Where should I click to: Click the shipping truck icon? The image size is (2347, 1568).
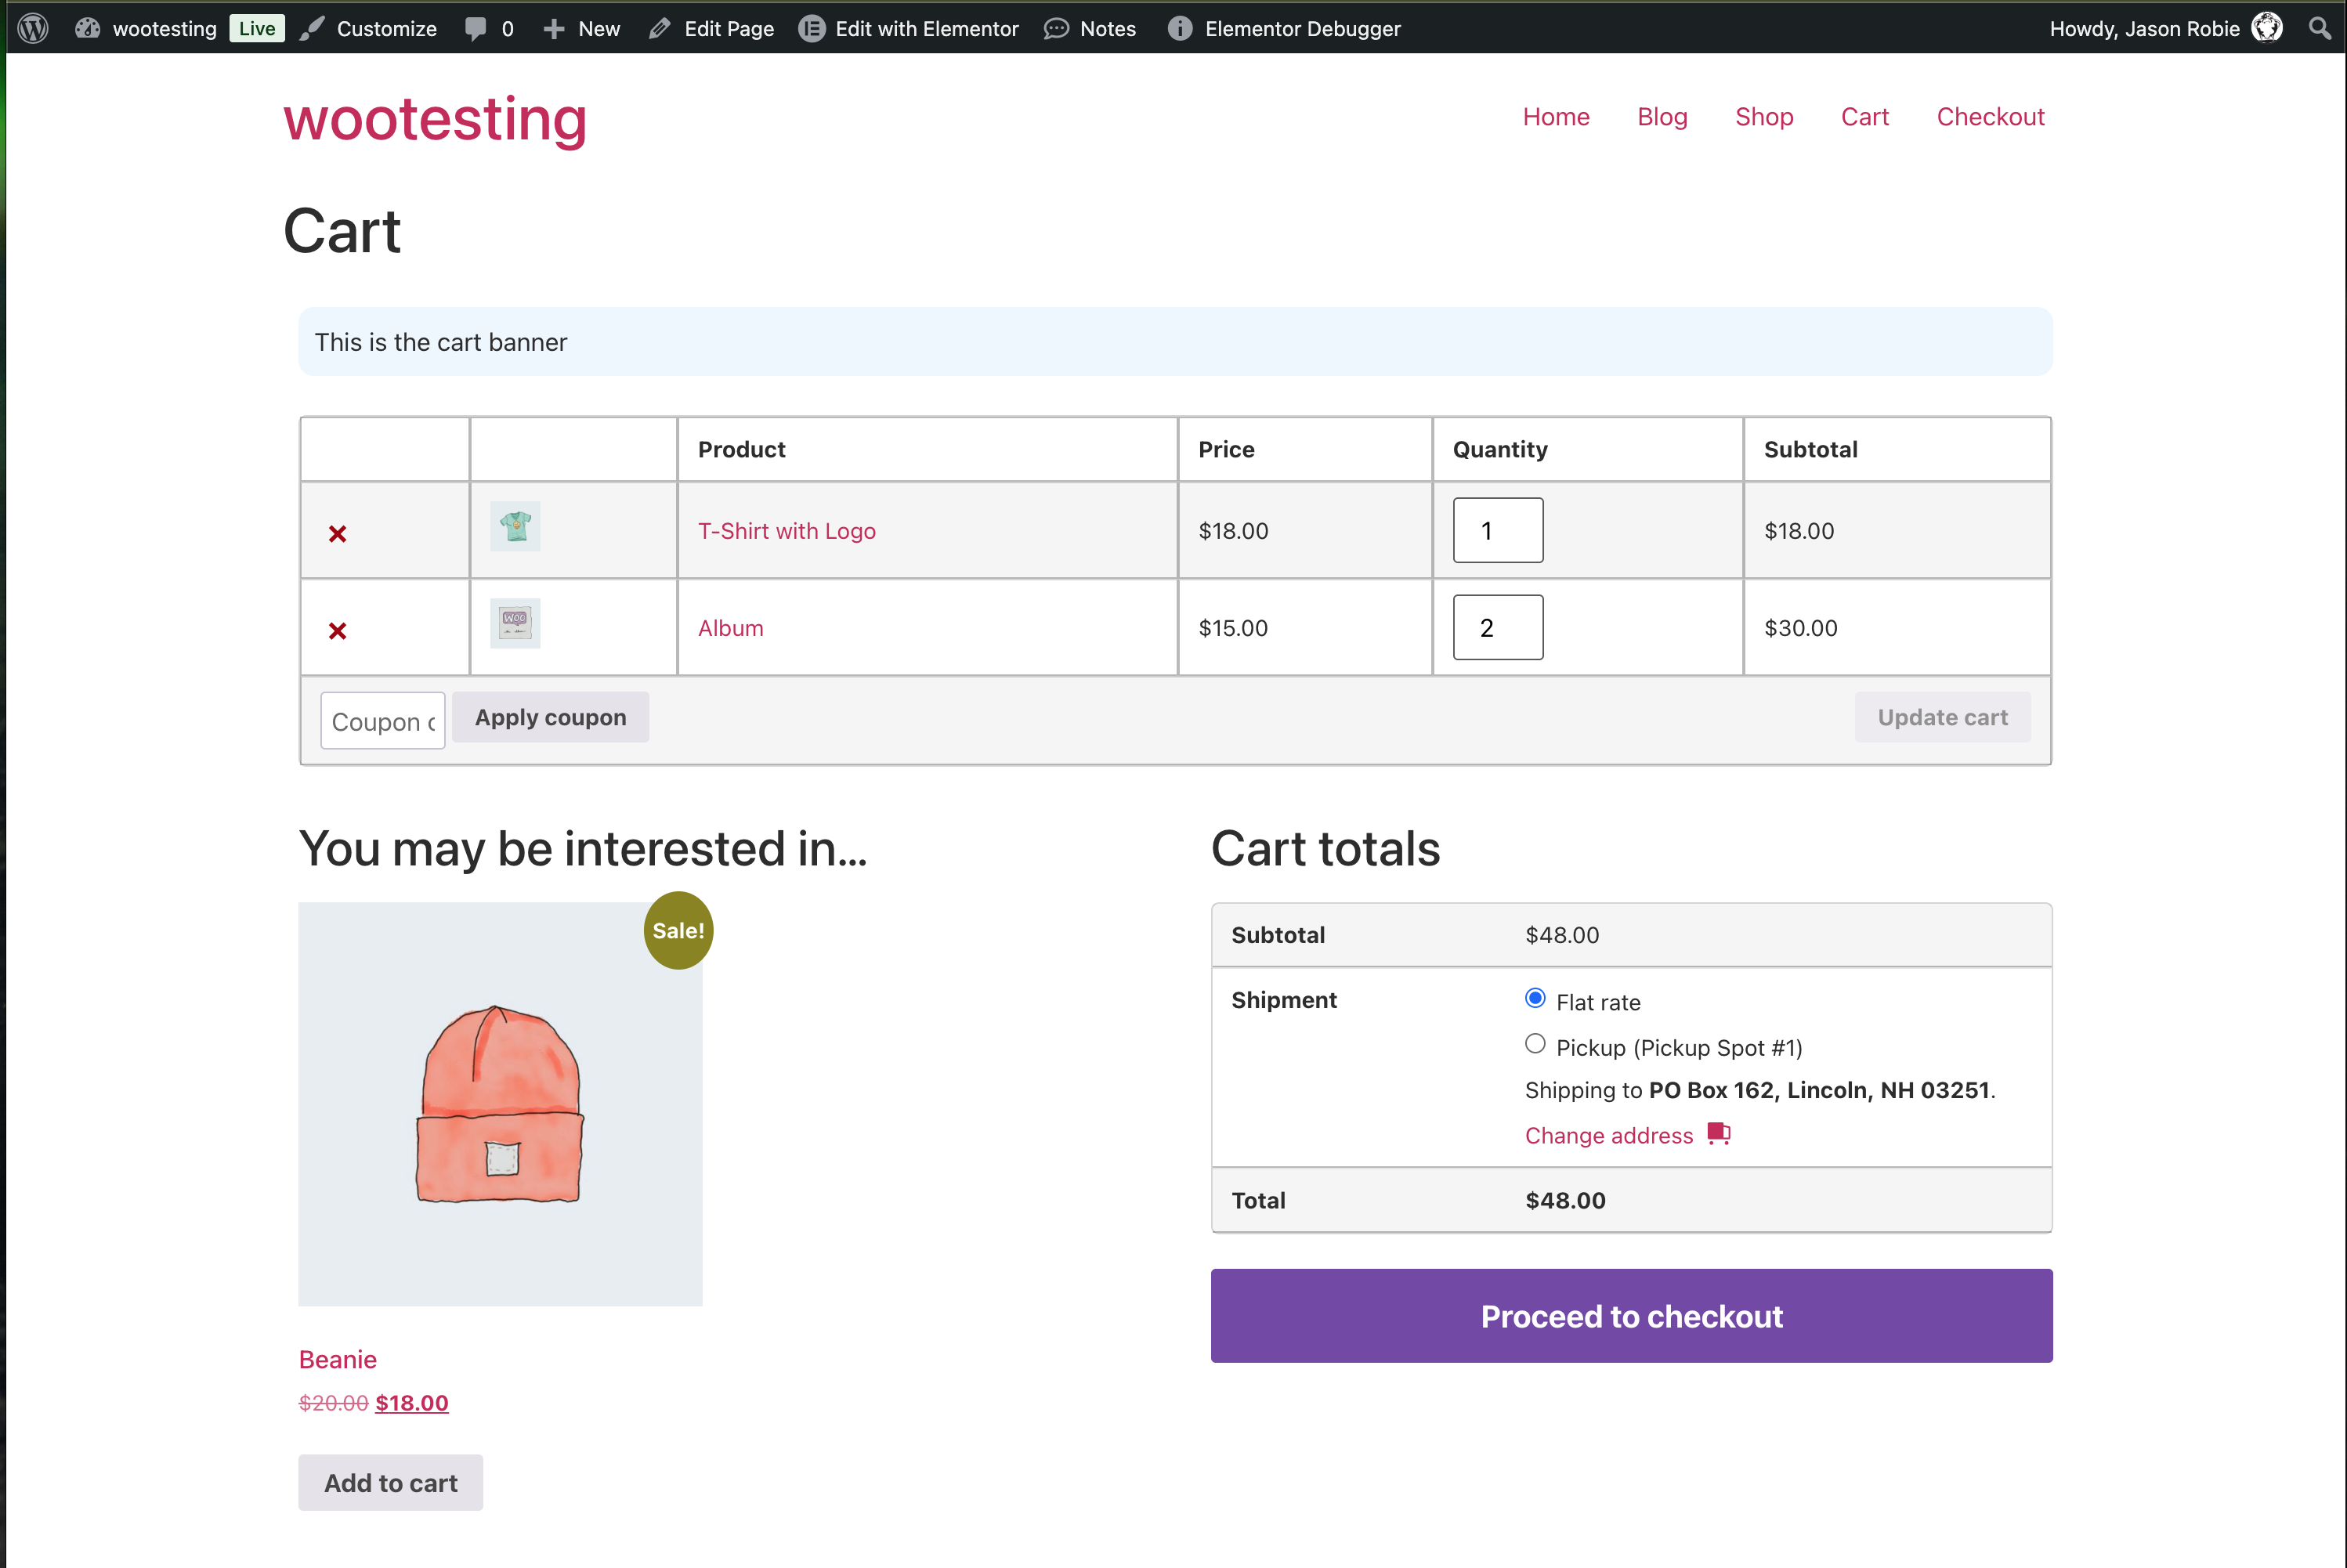pos(1719,1134)
